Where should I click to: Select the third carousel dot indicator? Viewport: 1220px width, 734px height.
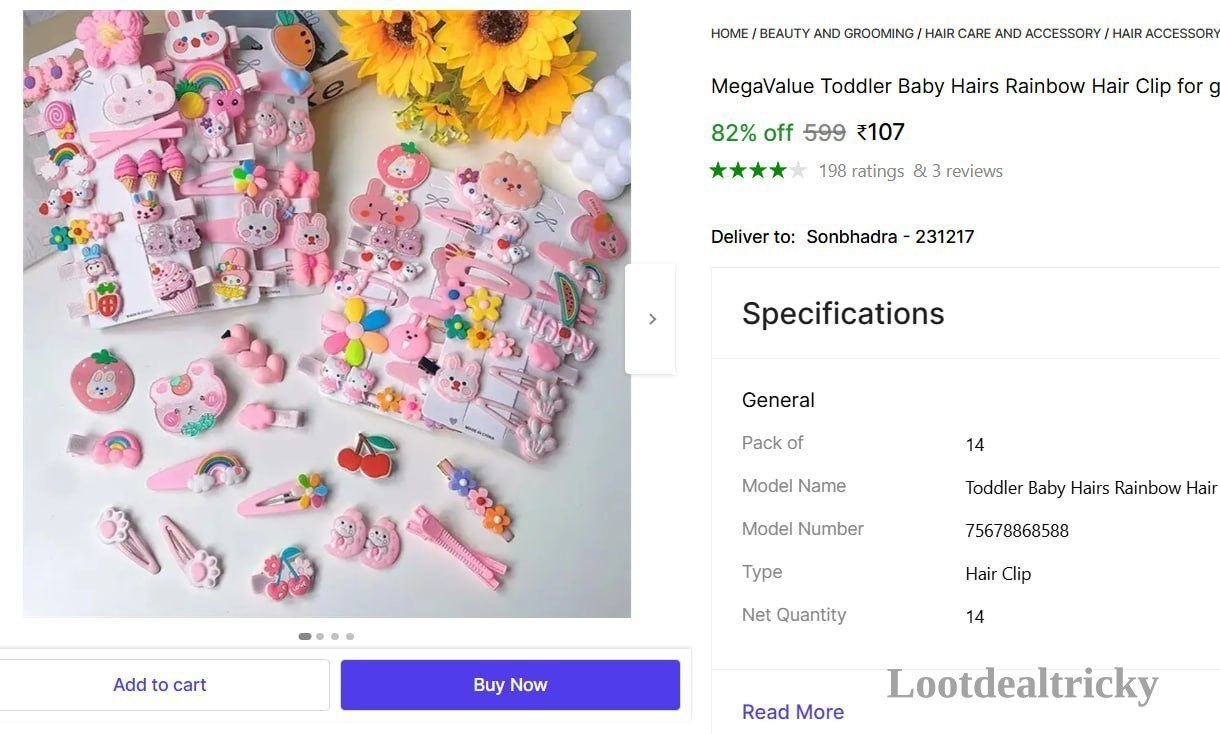335,636
